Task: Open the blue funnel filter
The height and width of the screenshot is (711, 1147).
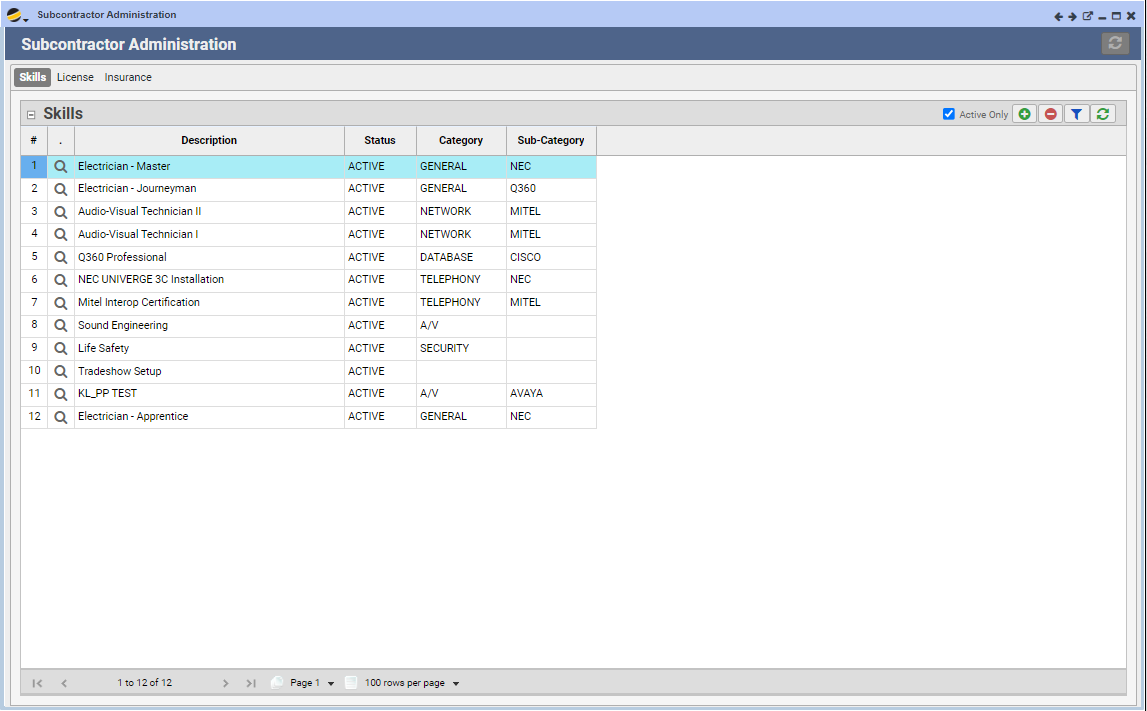Action: (1076, 114)
